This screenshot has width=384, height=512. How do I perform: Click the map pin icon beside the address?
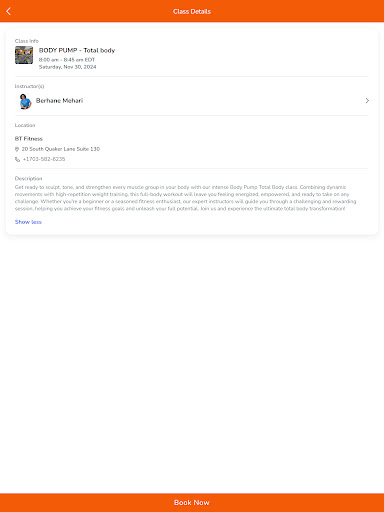17,149
